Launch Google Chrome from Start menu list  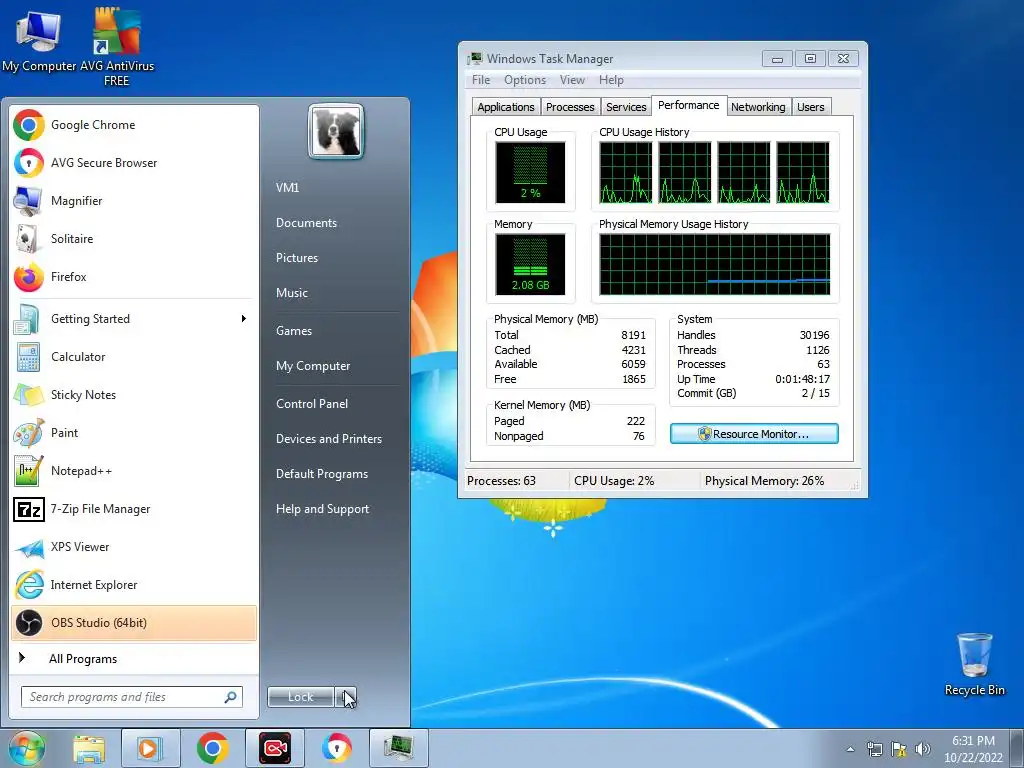(134, 125)
